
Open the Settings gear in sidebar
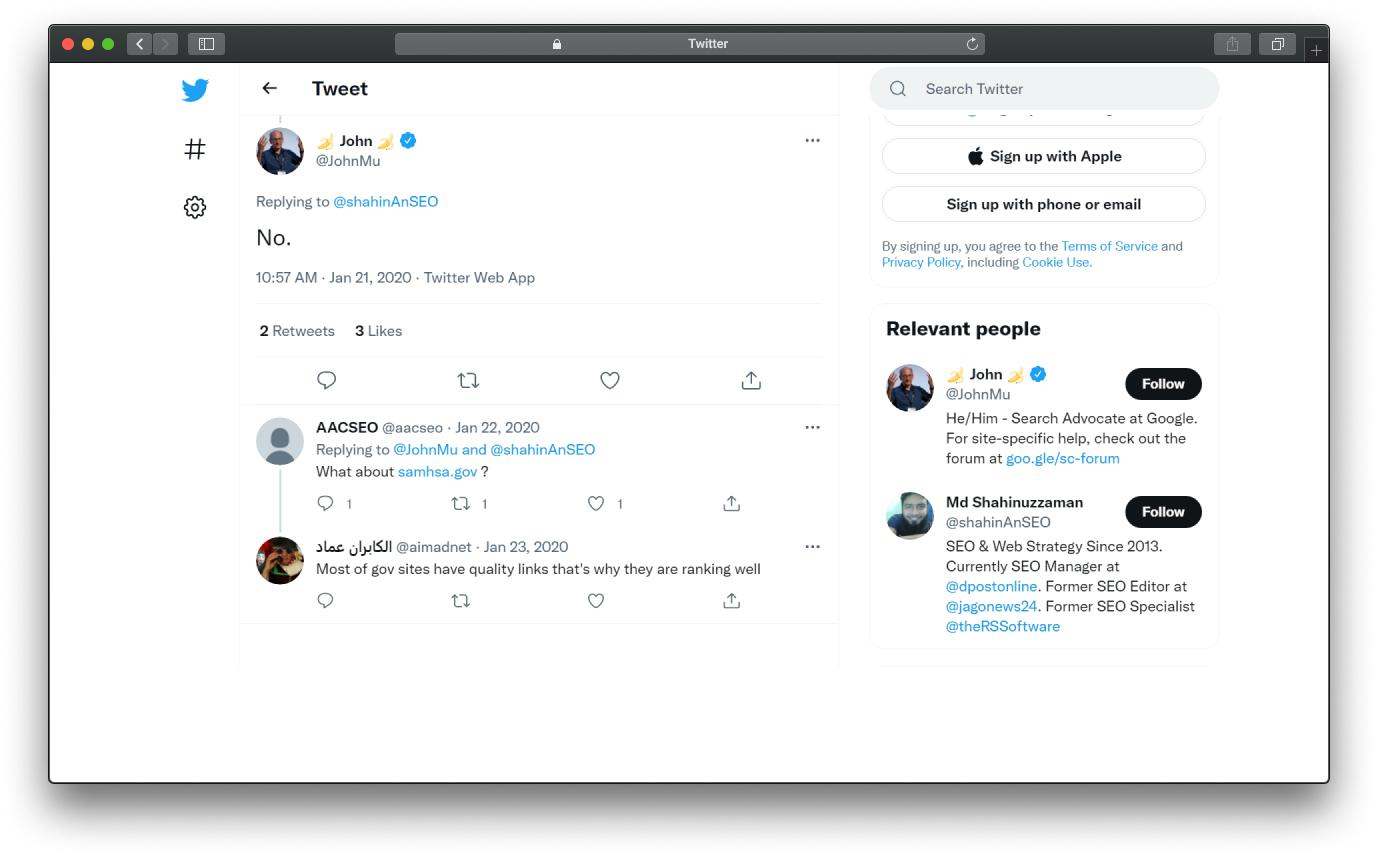point(195,207)
